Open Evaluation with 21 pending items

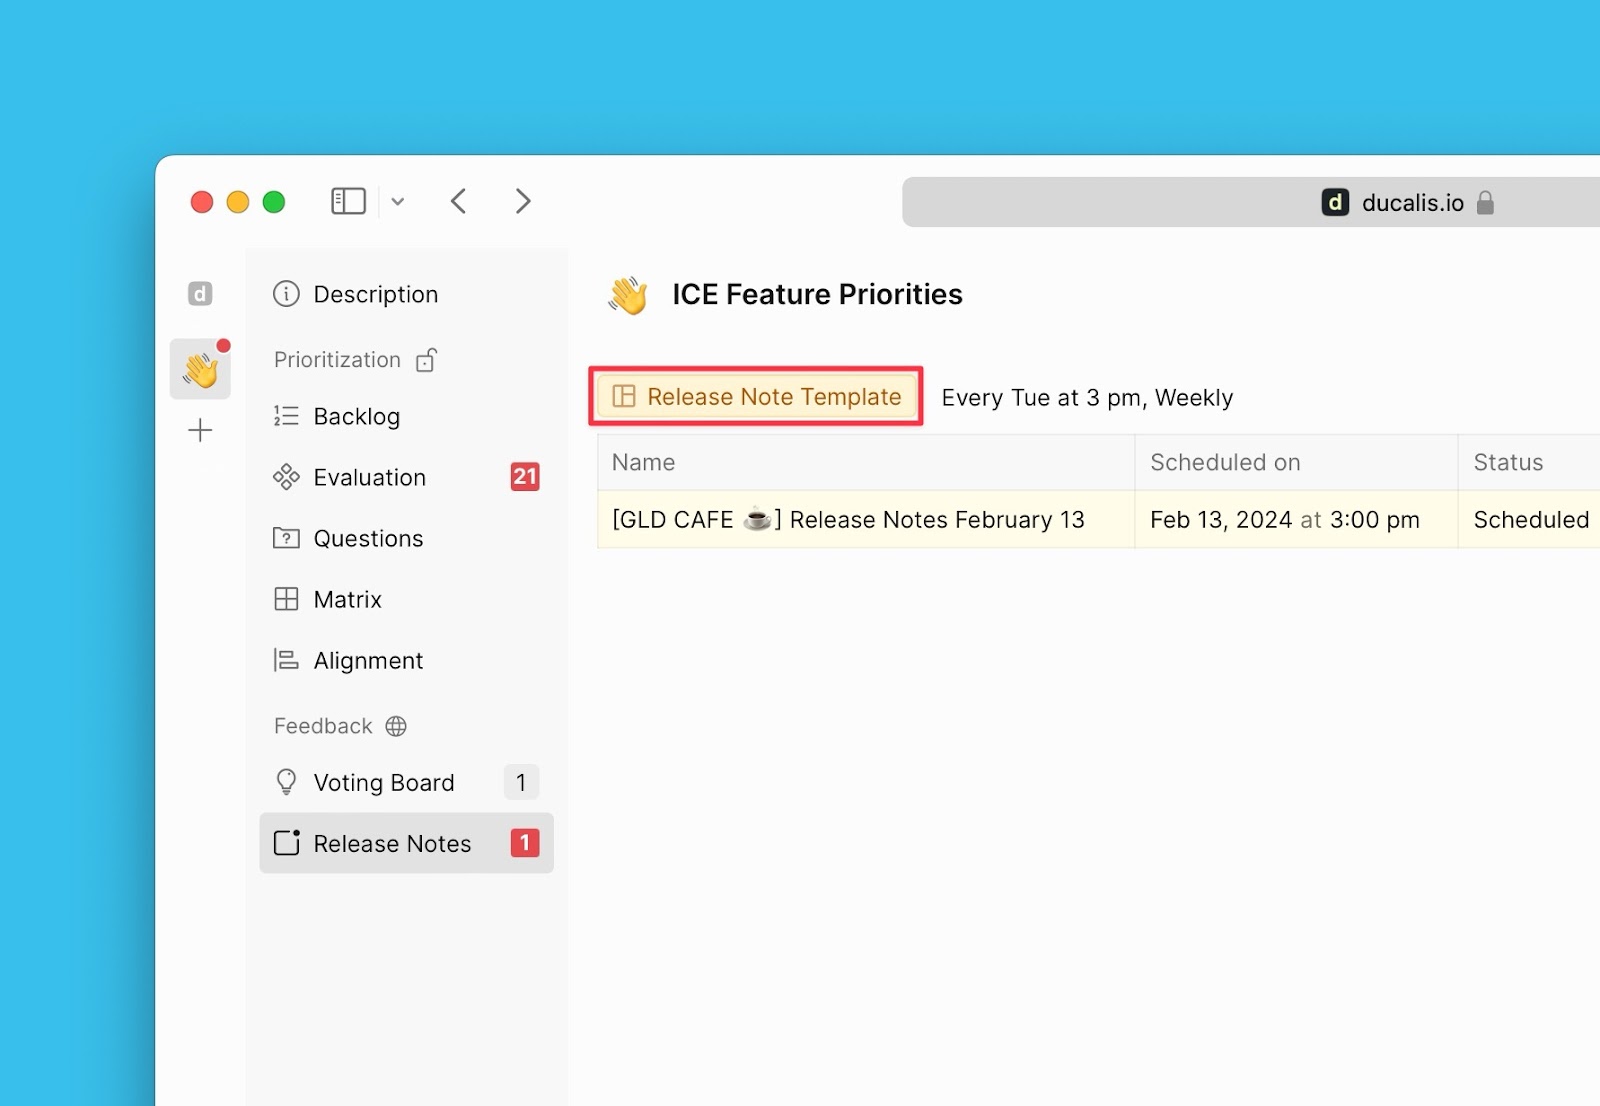(369, 478)
